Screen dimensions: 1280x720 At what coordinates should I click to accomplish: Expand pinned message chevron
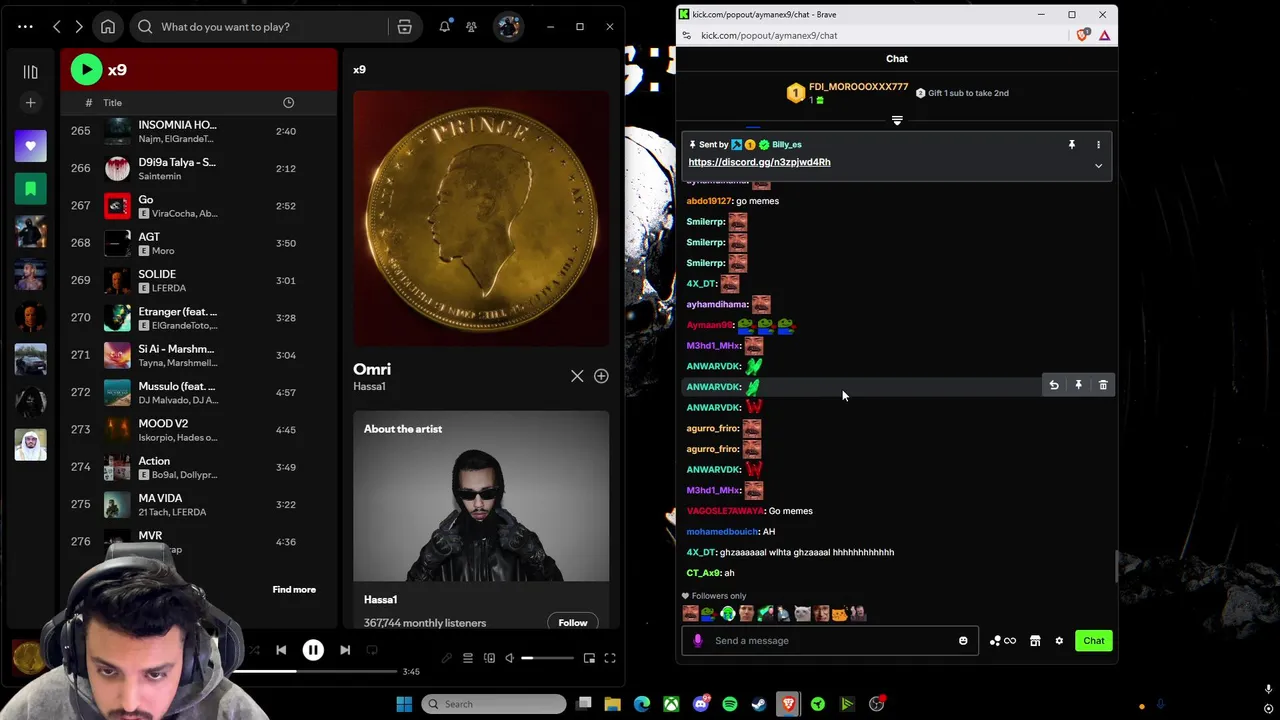pos(1098,166)
